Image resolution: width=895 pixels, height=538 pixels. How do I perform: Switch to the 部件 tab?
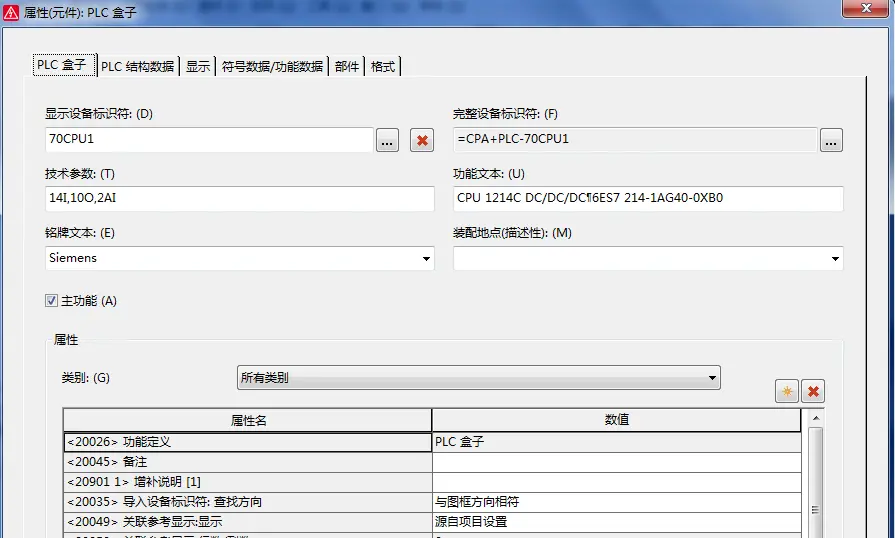click(347, 66)
